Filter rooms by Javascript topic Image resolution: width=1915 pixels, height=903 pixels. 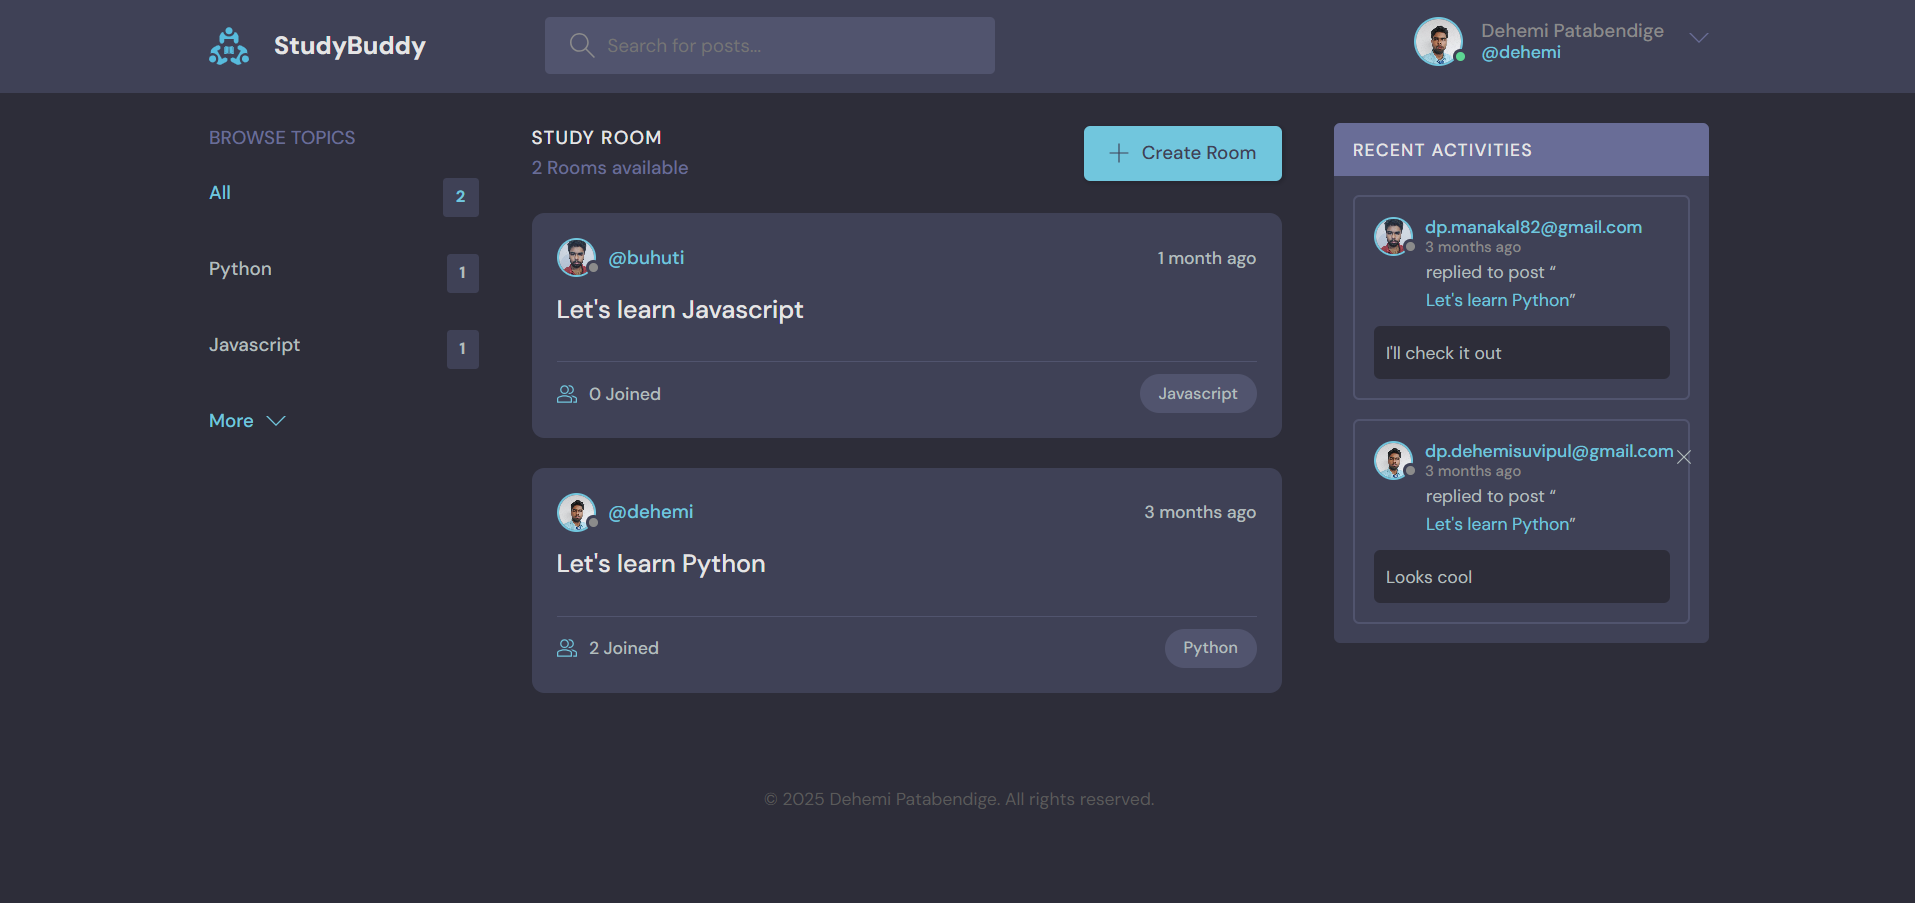click(254, 345)
